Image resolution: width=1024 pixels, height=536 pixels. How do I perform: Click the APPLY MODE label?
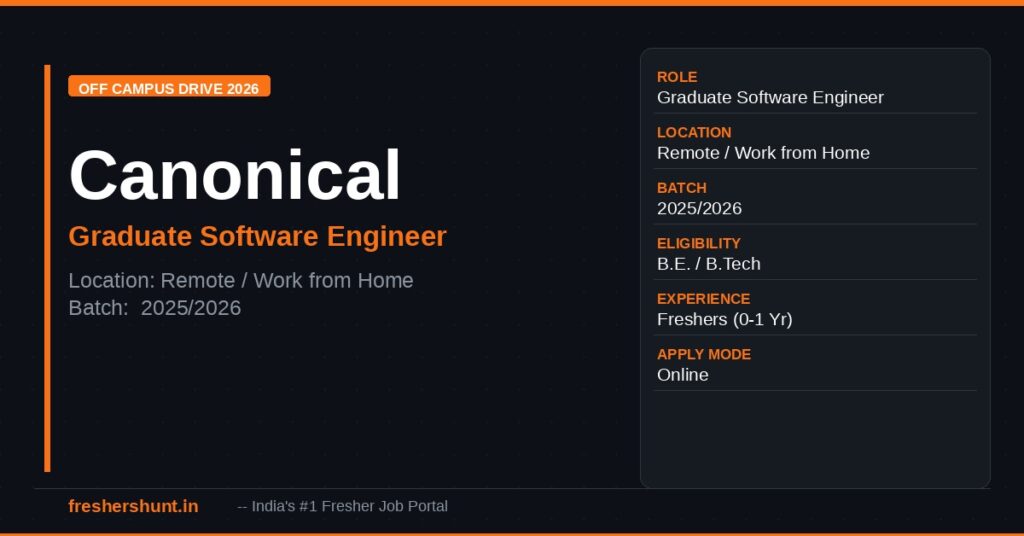(704, 354)
